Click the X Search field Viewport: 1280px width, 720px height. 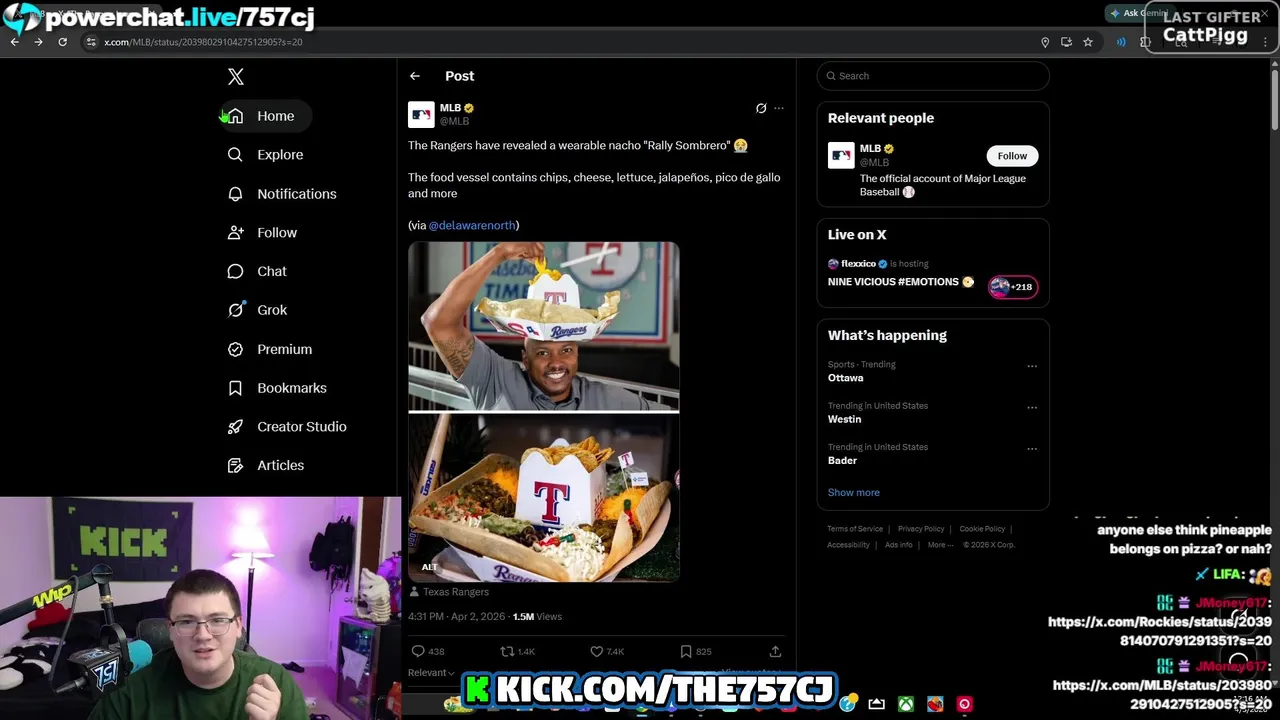[x=933, y=76]
